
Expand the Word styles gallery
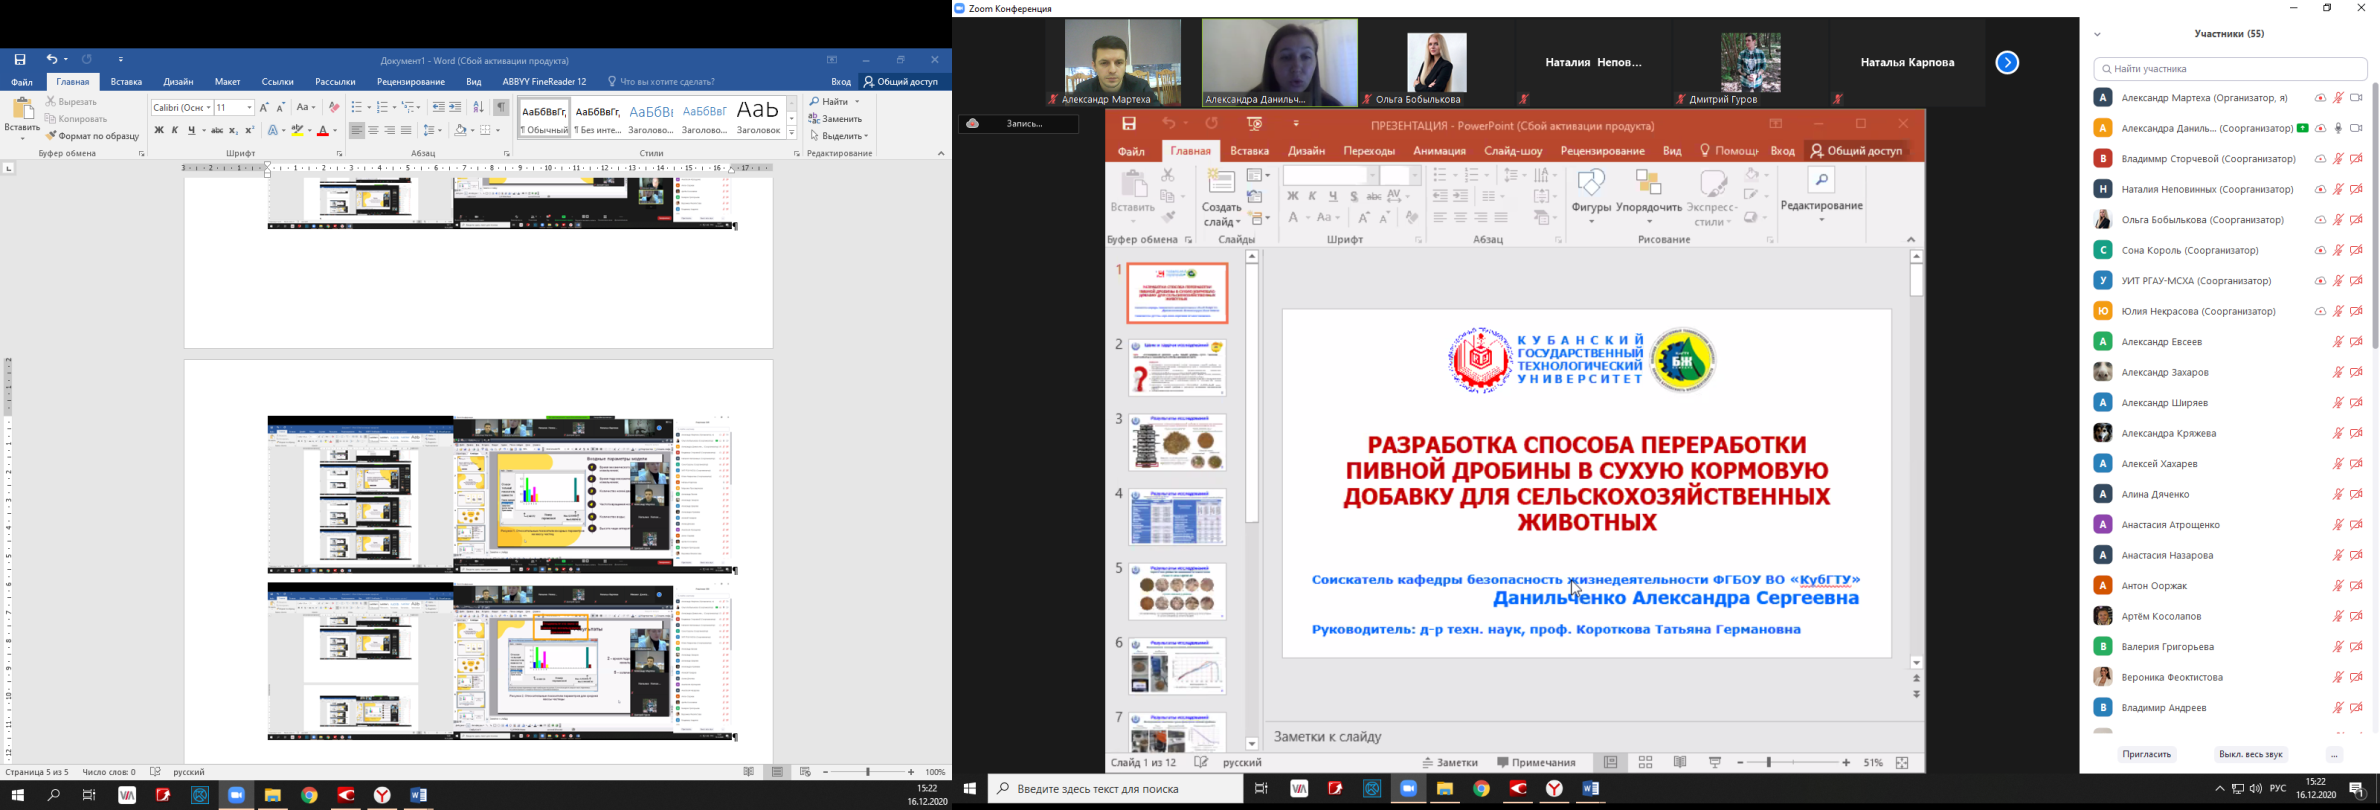pyautogui.click(x=792, y=134)
